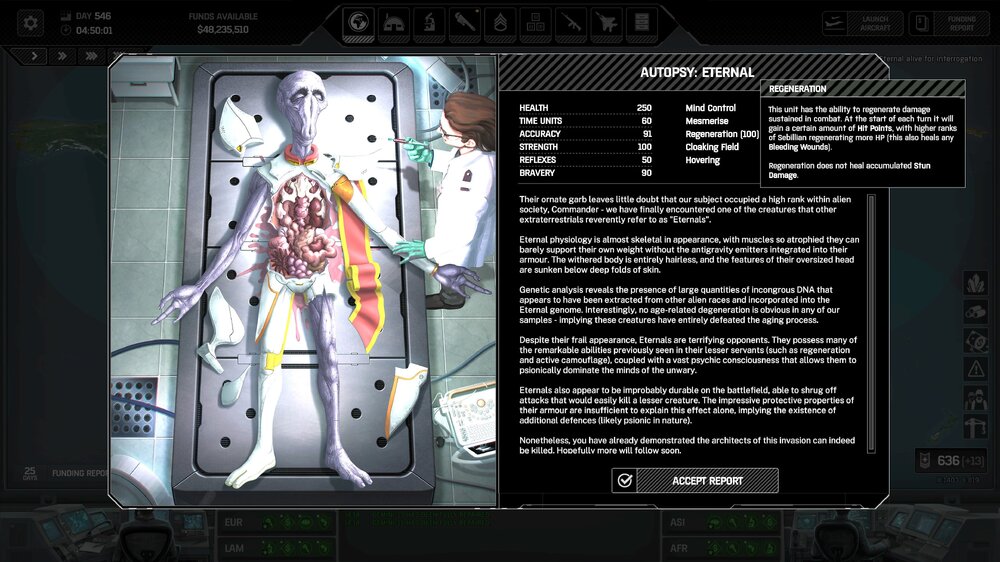This screenshot has height=562, width=1000.
Task: Open the archive cabinet screen
Action: (x=642, y=23)
